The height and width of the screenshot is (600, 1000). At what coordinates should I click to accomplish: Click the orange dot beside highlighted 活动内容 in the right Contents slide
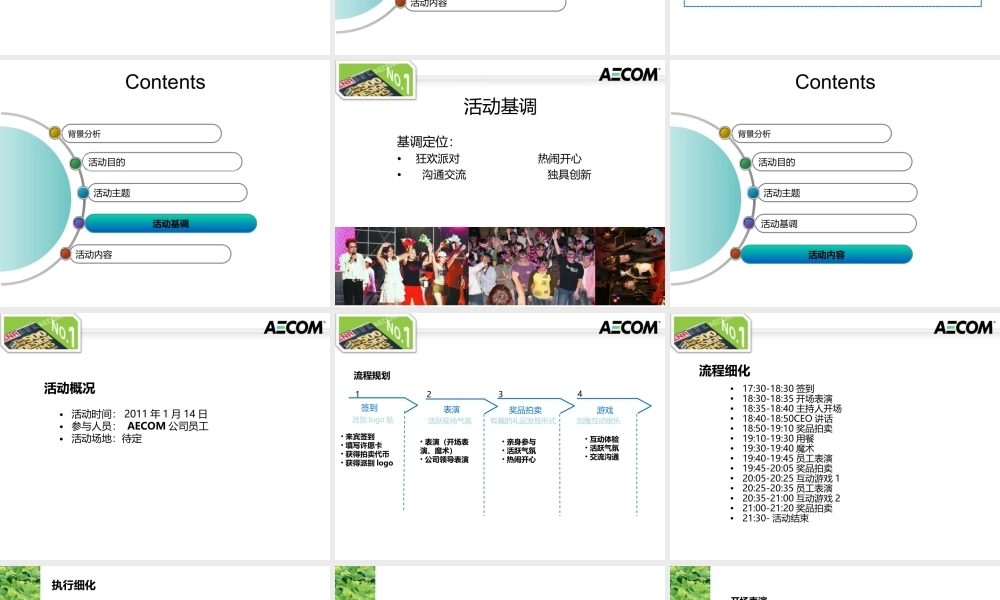pyautogui.click(x=735, y=254)
